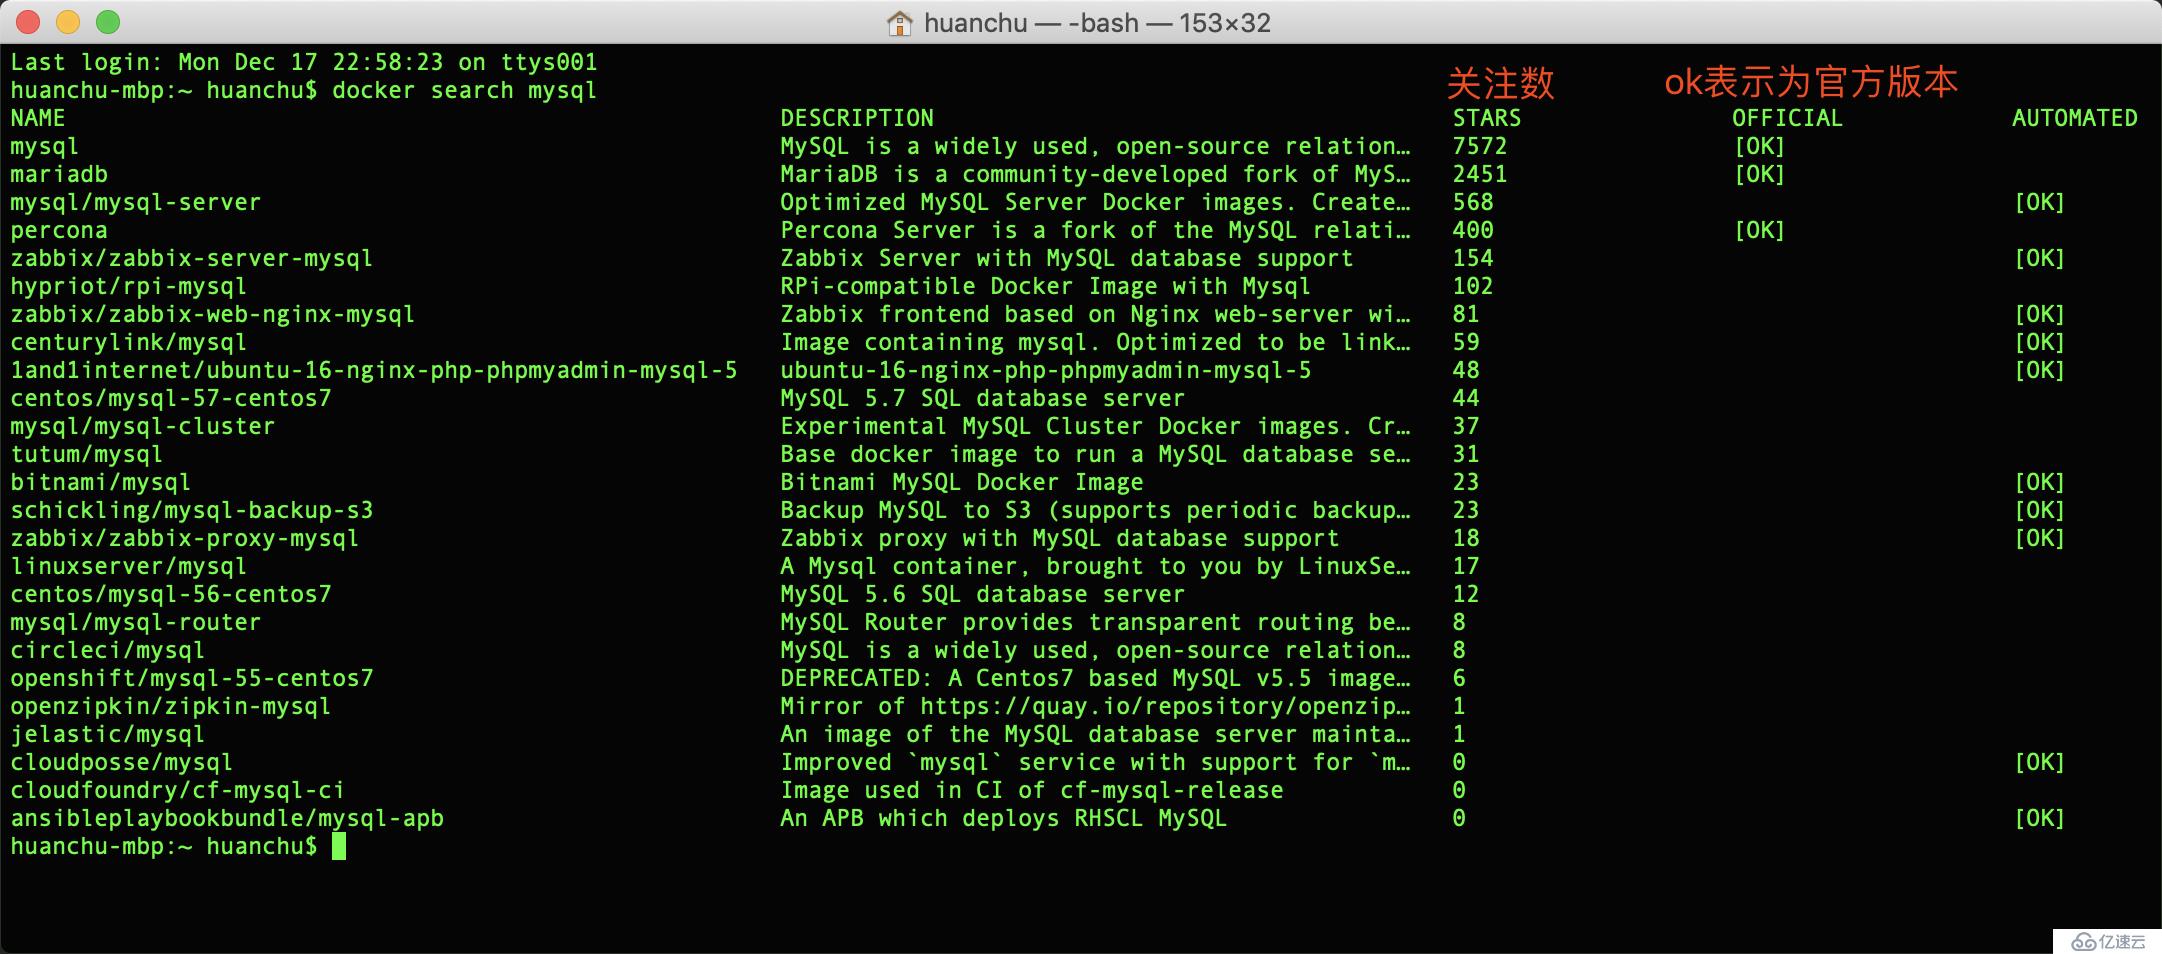Click the OFFICIAL [OK] in percona row
Viewport: 2162px width, 954px height.
tap(1760, 230)
